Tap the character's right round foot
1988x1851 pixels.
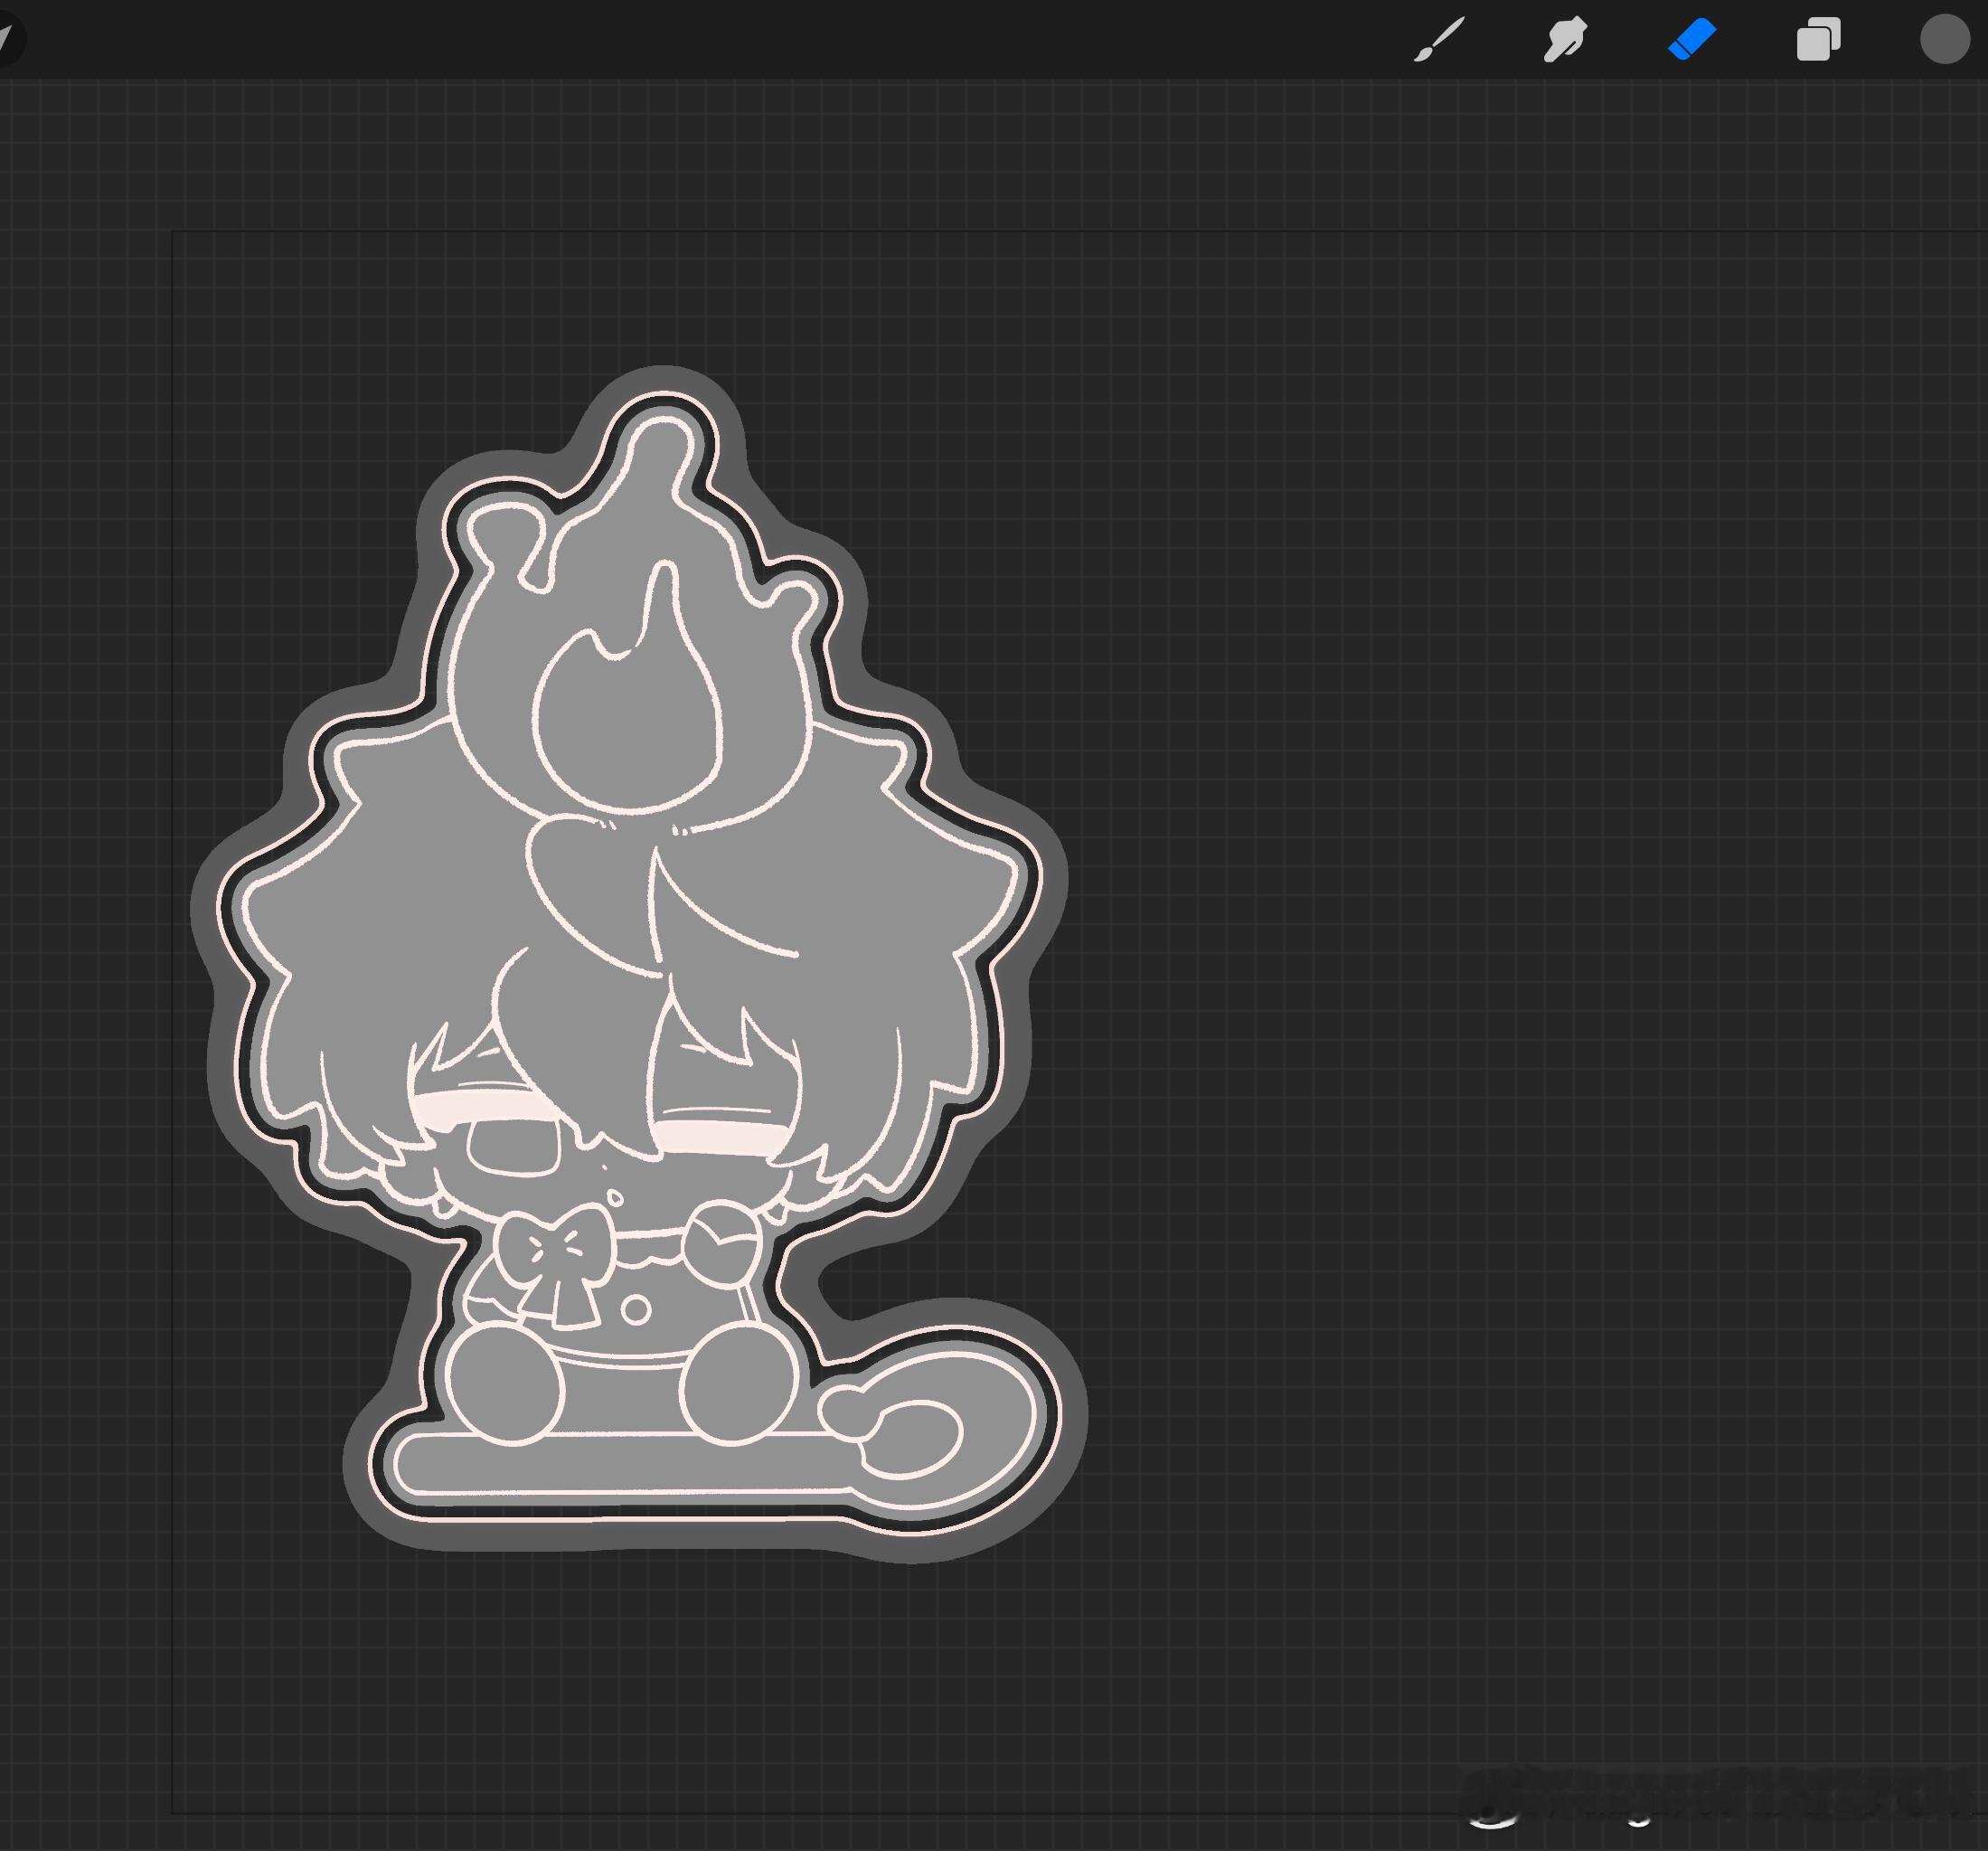click(739, 1383)
